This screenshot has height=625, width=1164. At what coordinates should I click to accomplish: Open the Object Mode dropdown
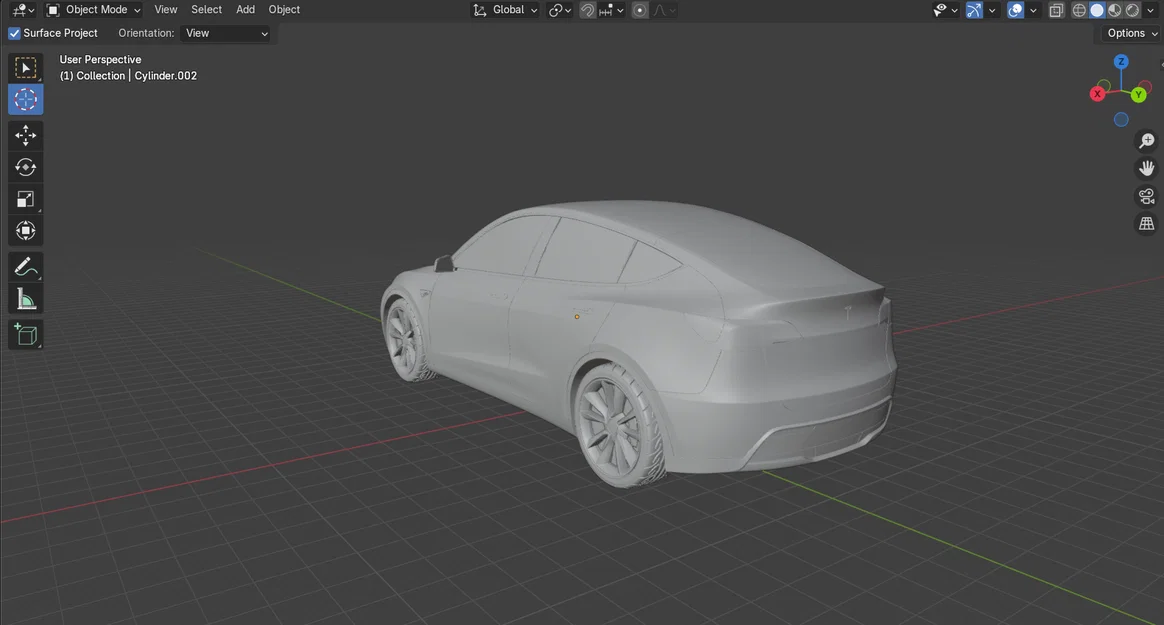coord(97,9)
